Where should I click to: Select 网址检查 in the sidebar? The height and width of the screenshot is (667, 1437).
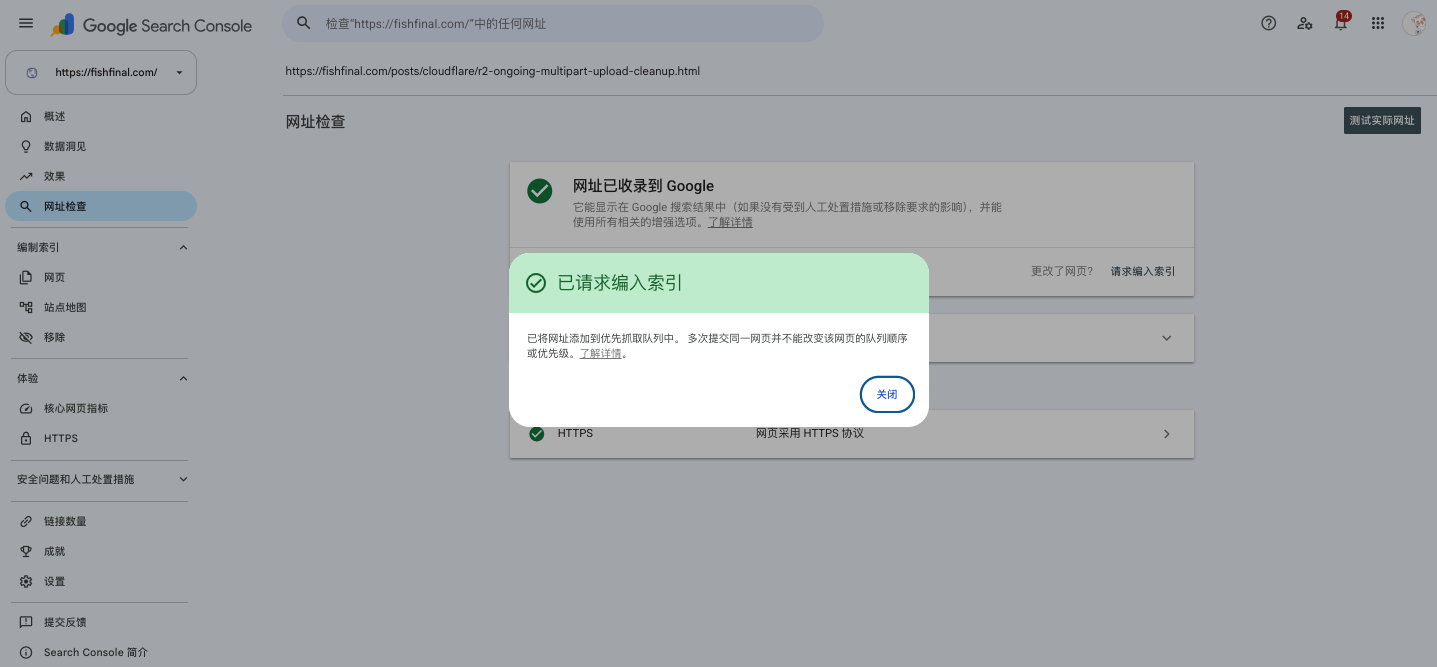point(101,206)
